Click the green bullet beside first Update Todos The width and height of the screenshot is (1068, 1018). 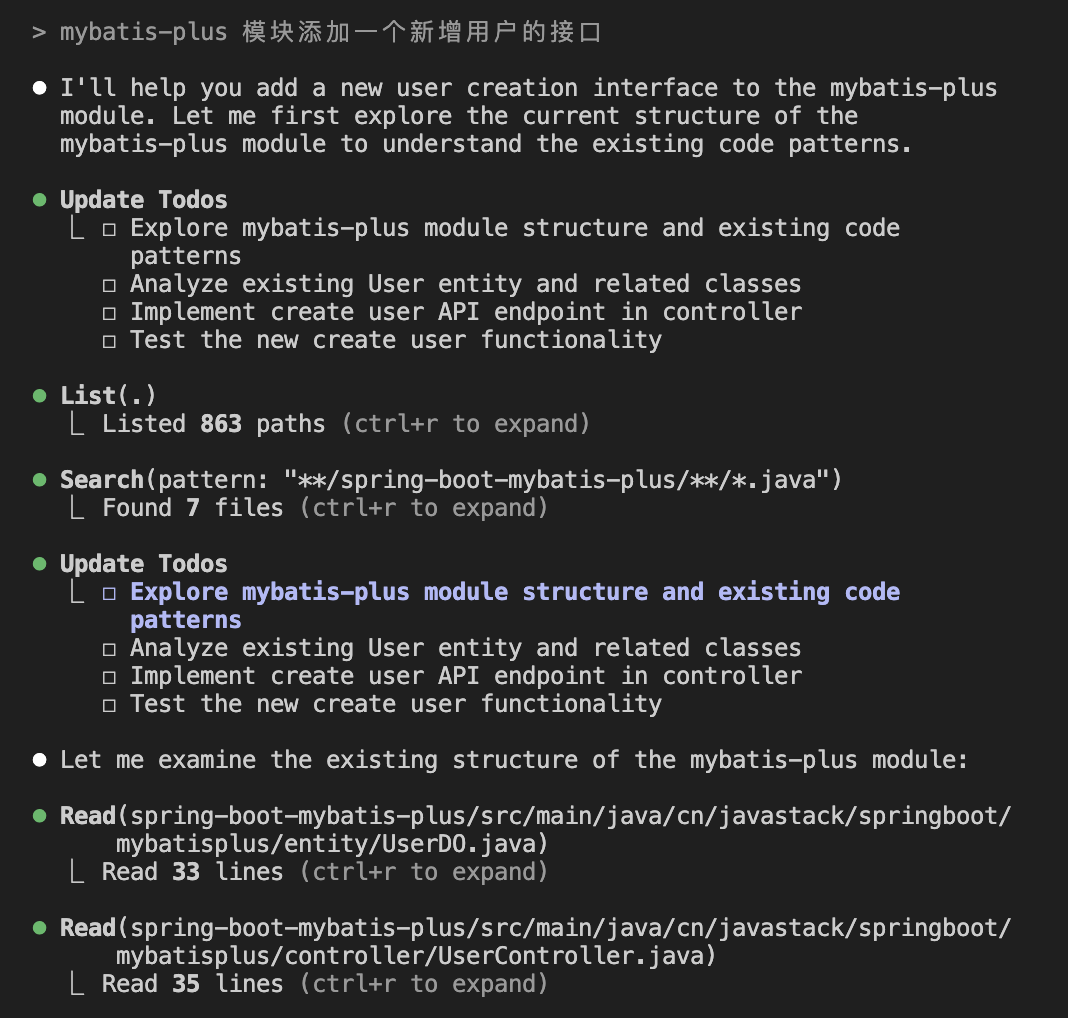(x=39, y=200)
